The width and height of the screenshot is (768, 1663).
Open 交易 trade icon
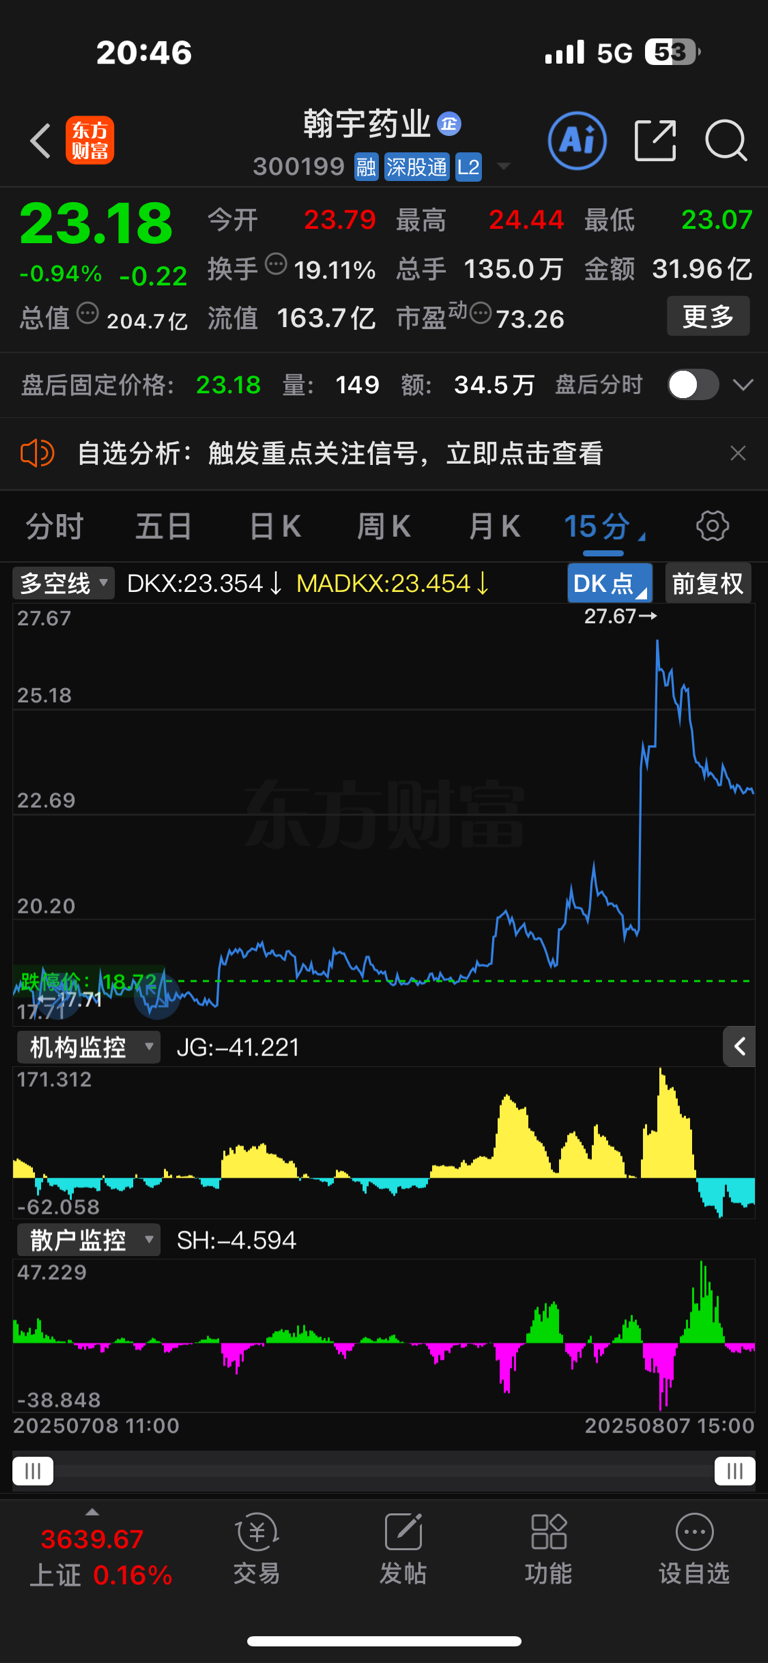point(257,1549)
